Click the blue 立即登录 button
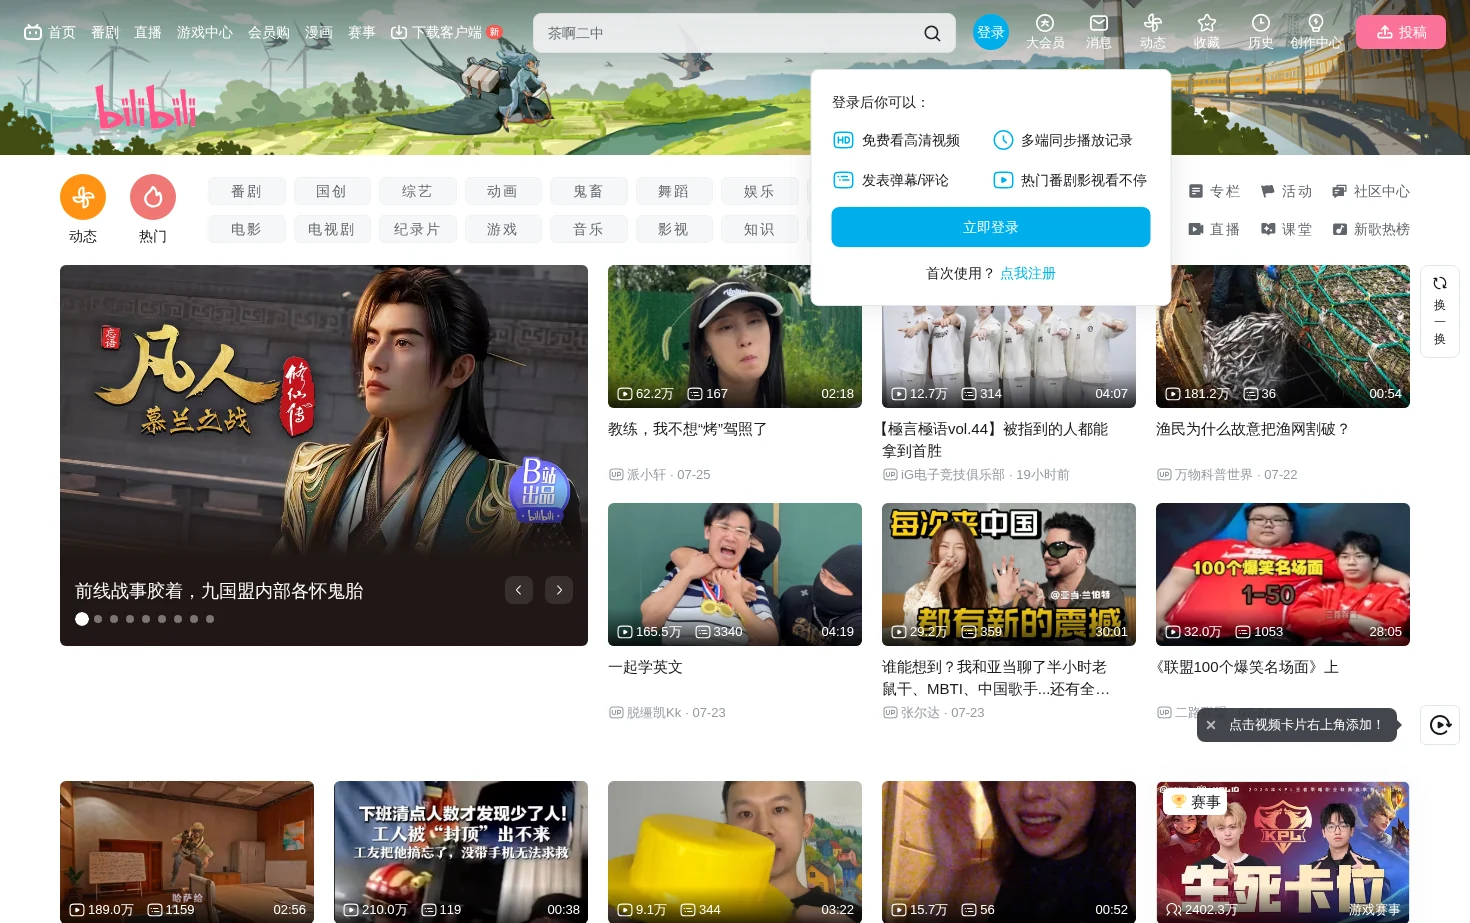This screenshot has width=1470, height=923. [991, 227]
